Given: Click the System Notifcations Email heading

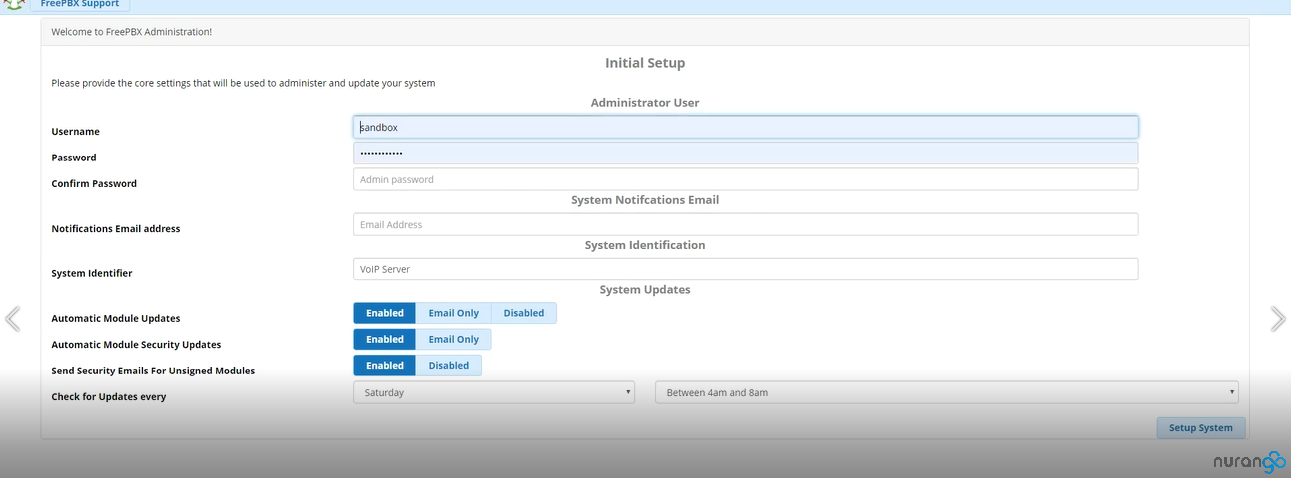Looking at the screenshot, I should tap(645, 200).
